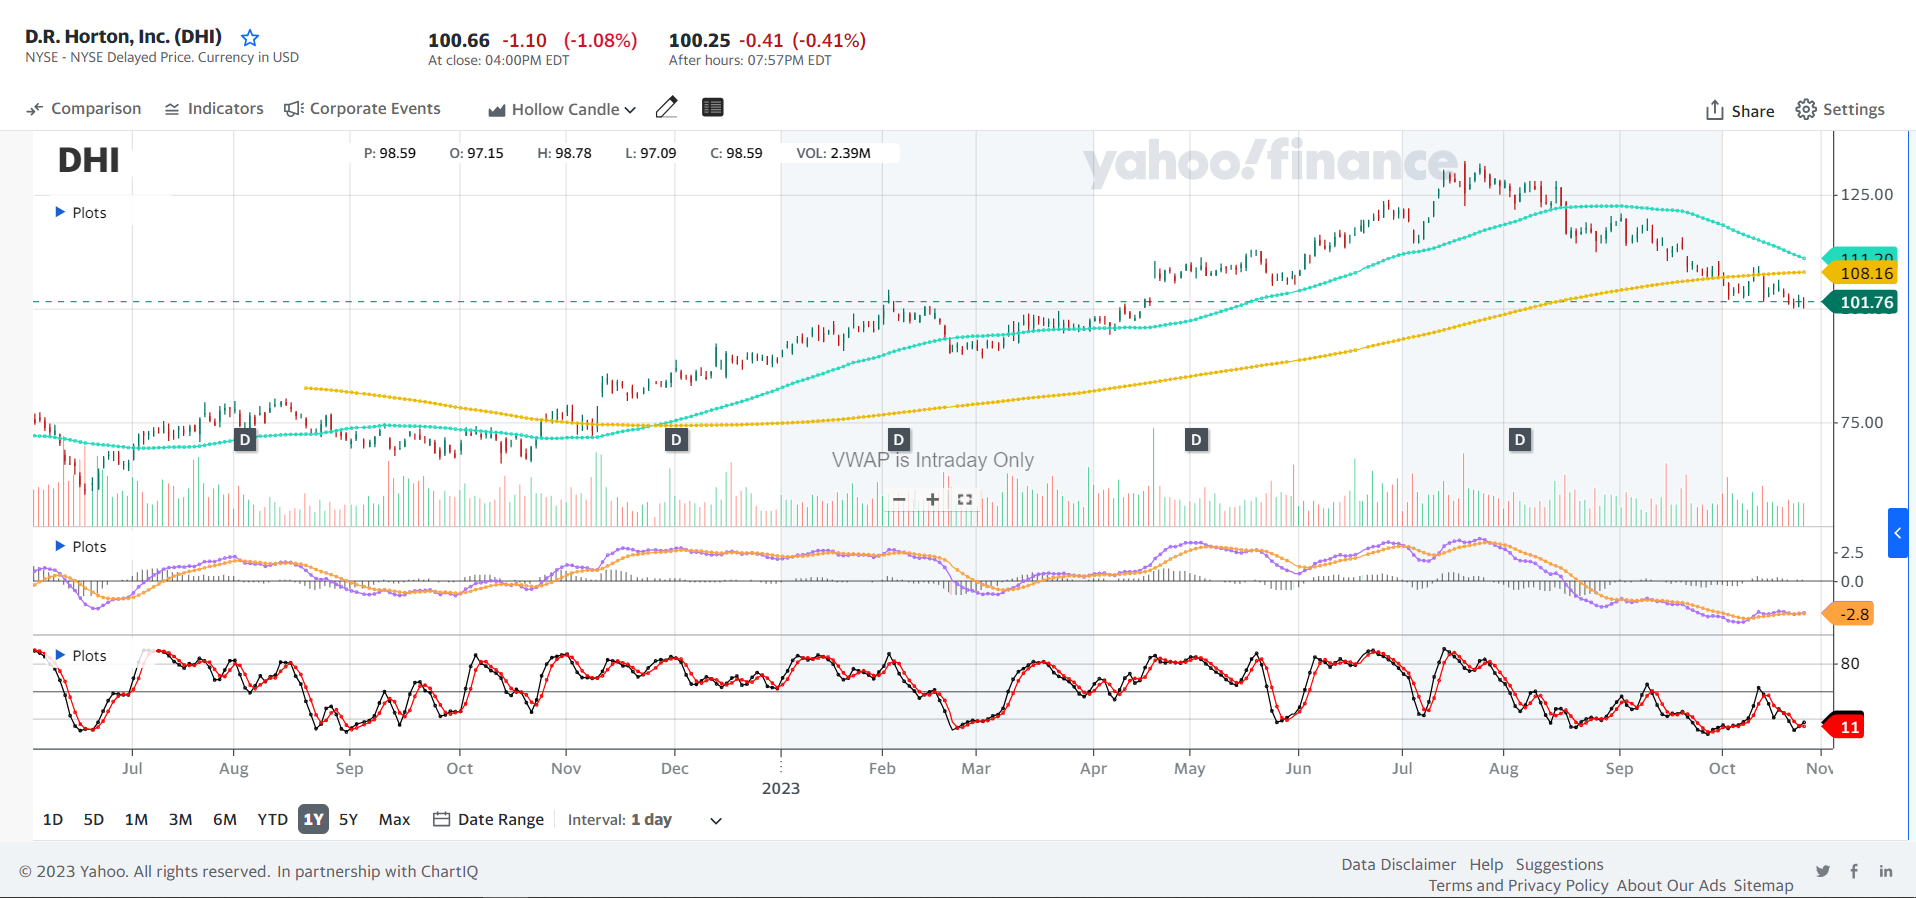Viewport: 1916px width, 898px height.
Task: Click the after hours price 100.25
Action: coord(699,40)
